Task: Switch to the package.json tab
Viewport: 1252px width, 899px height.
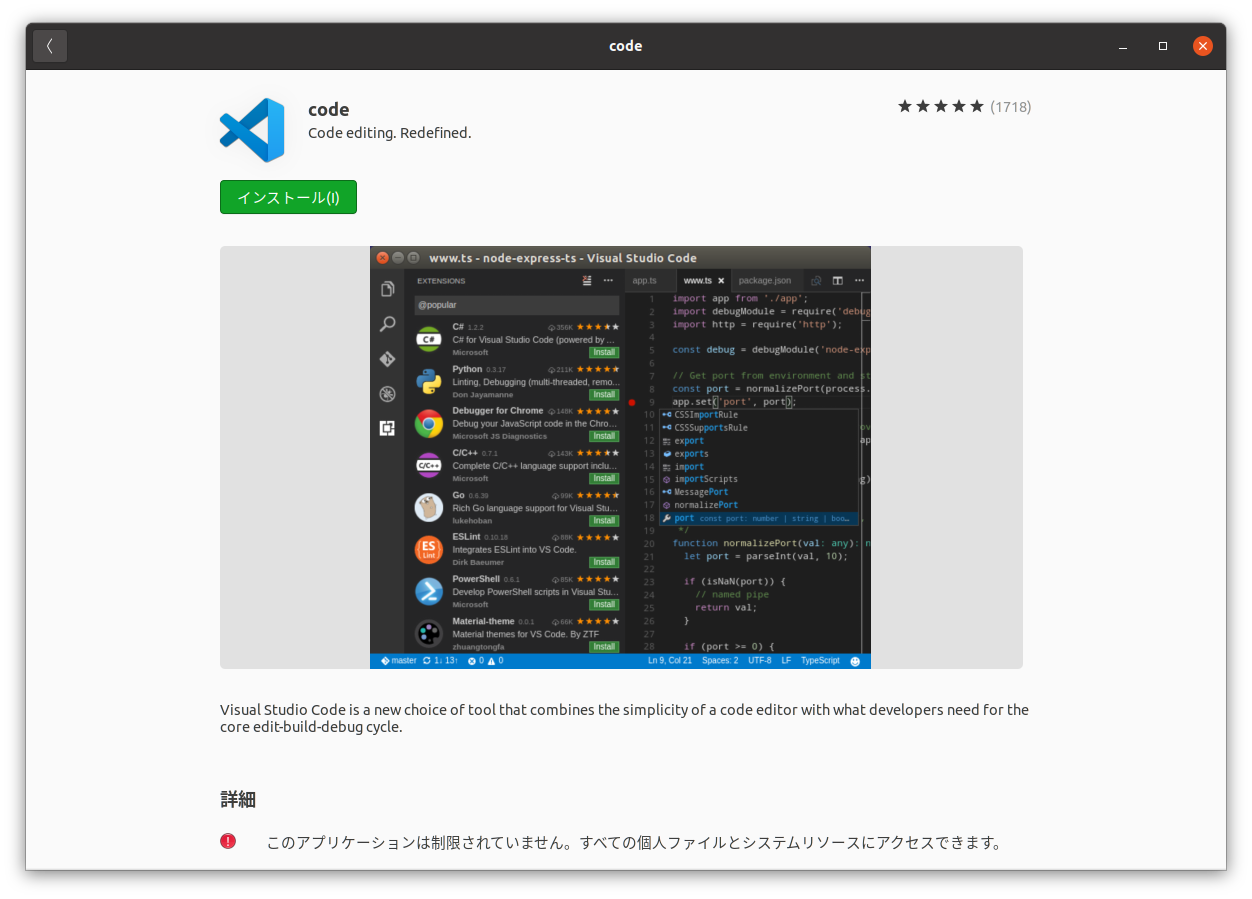Action: click(x=764, y=280)
